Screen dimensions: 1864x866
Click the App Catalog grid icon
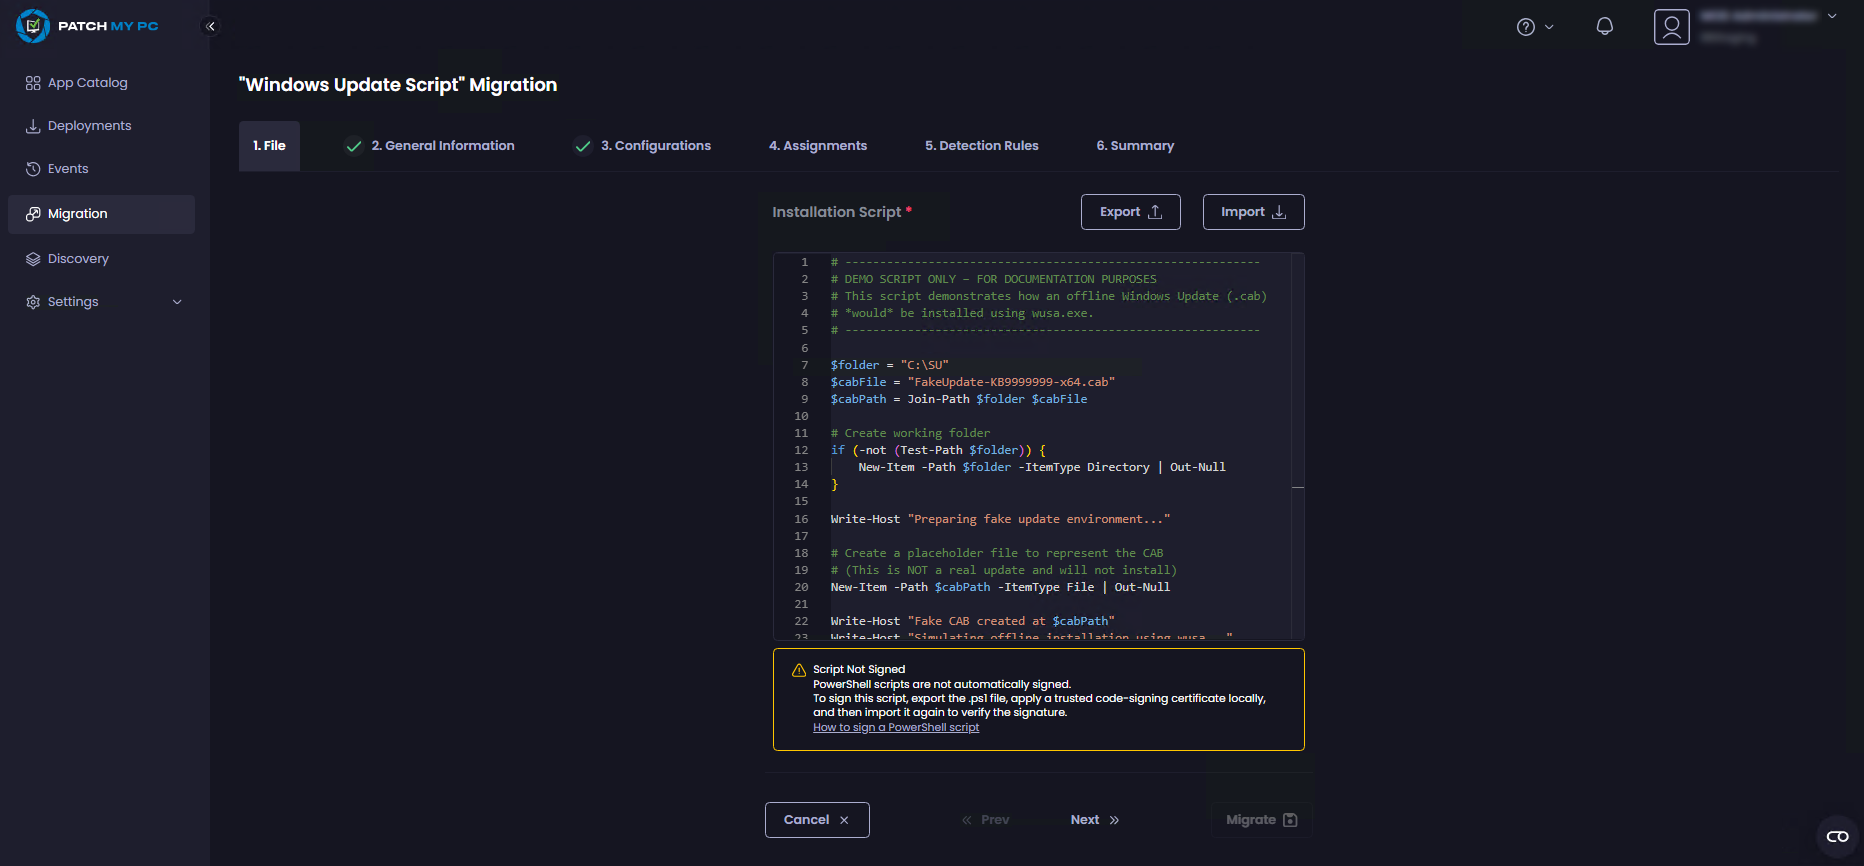tap(33, 83)
